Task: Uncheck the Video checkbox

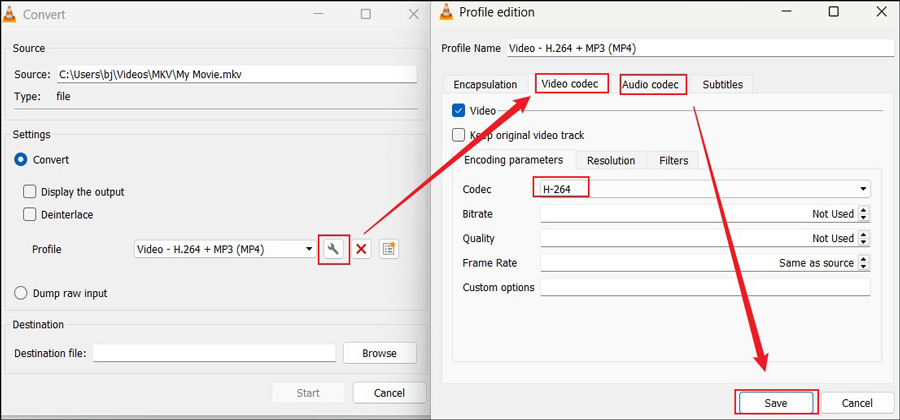Action: [x=459, y=111]
